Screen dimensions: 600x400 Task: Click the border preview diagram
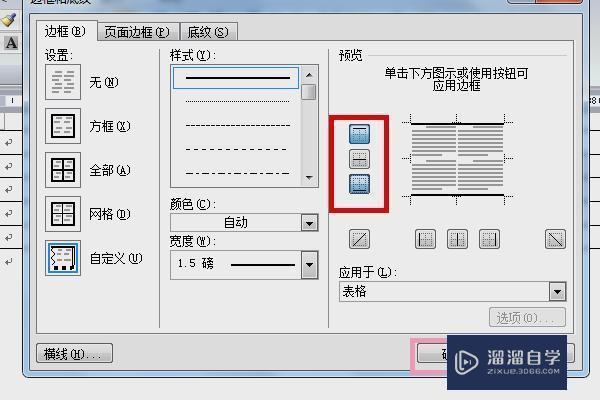tap(457, 159)
